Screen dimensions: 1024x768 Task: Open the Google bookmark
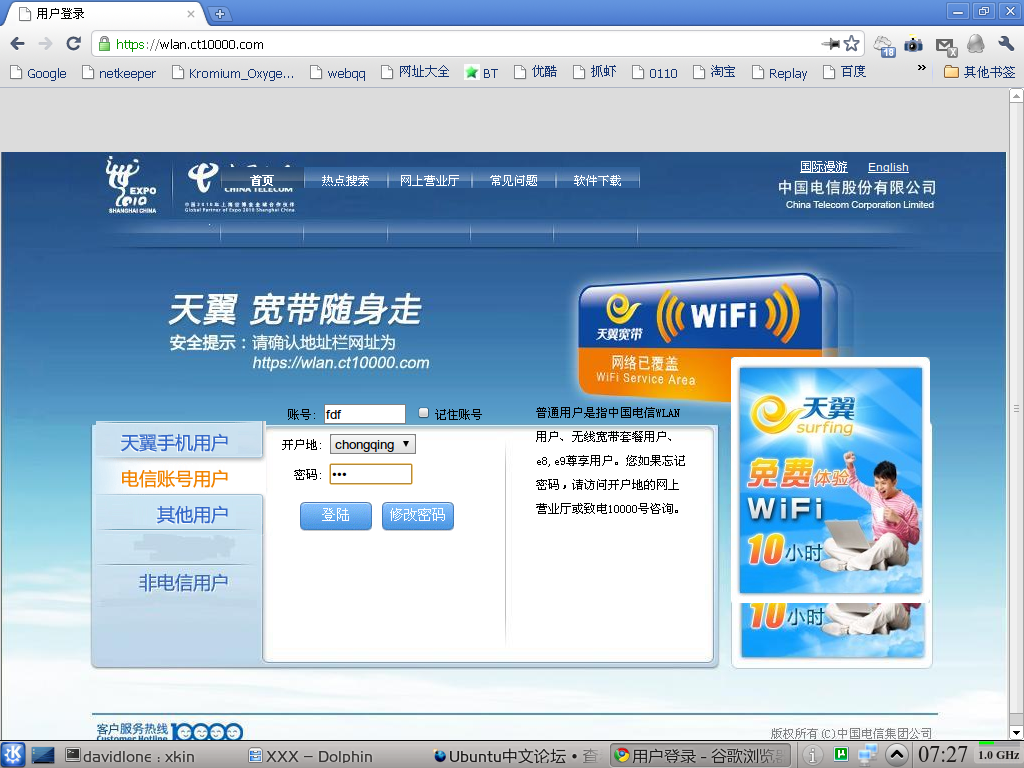39,72
